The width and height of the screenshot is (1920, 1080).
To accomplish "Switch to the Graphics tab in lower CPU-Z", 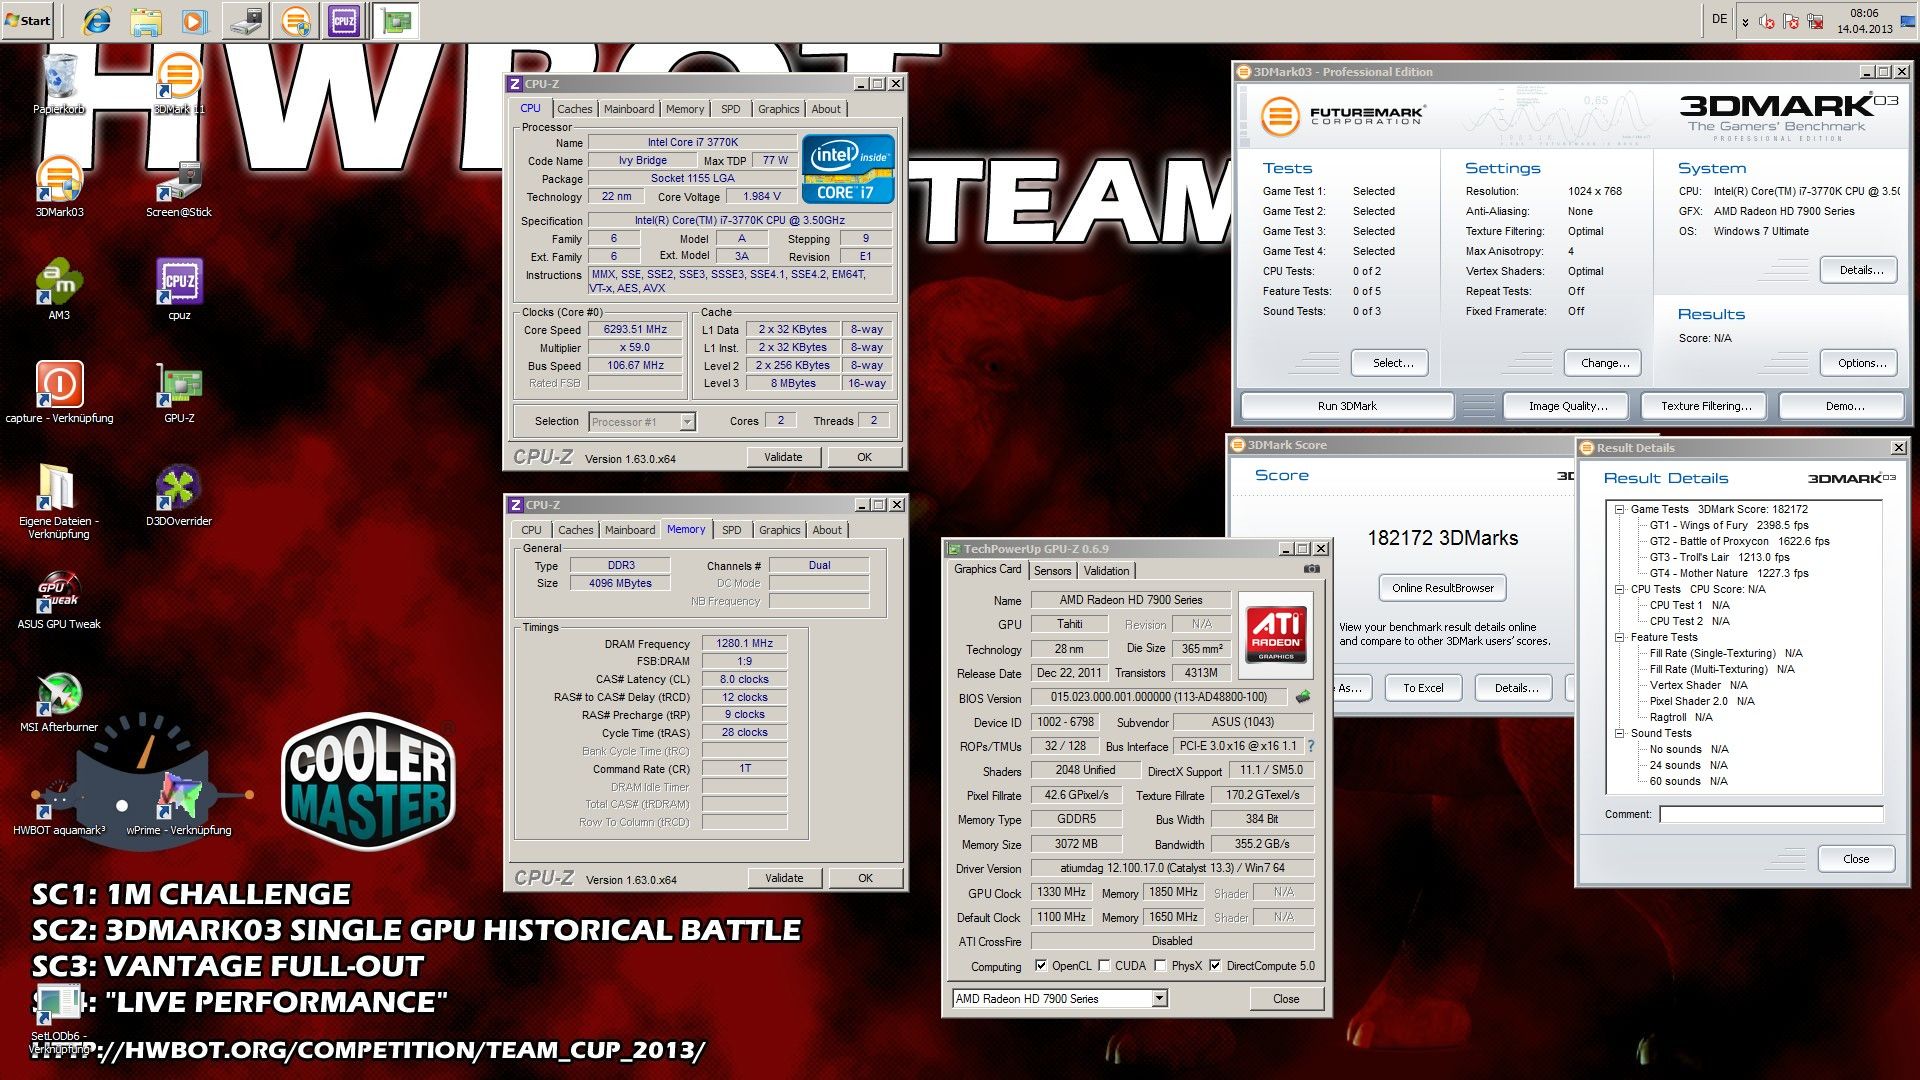I will coord(780,530).
